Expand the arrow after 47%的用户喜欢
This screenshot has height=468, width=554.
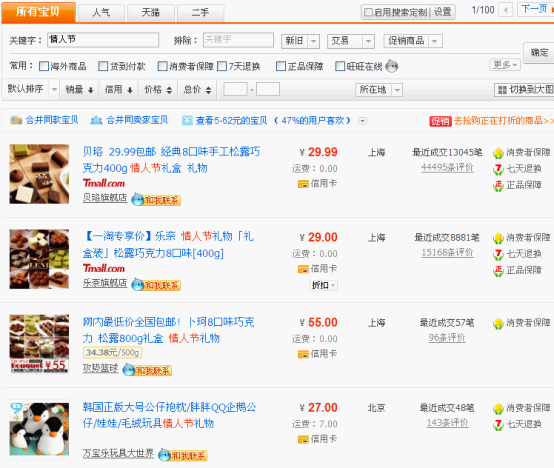coord(362,121)
